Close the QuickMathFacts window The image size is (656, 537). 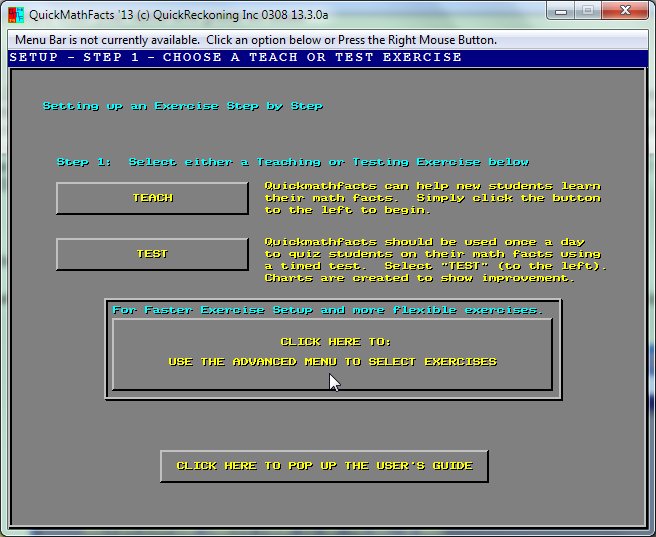pyautogui.click(x=626, y=11)
